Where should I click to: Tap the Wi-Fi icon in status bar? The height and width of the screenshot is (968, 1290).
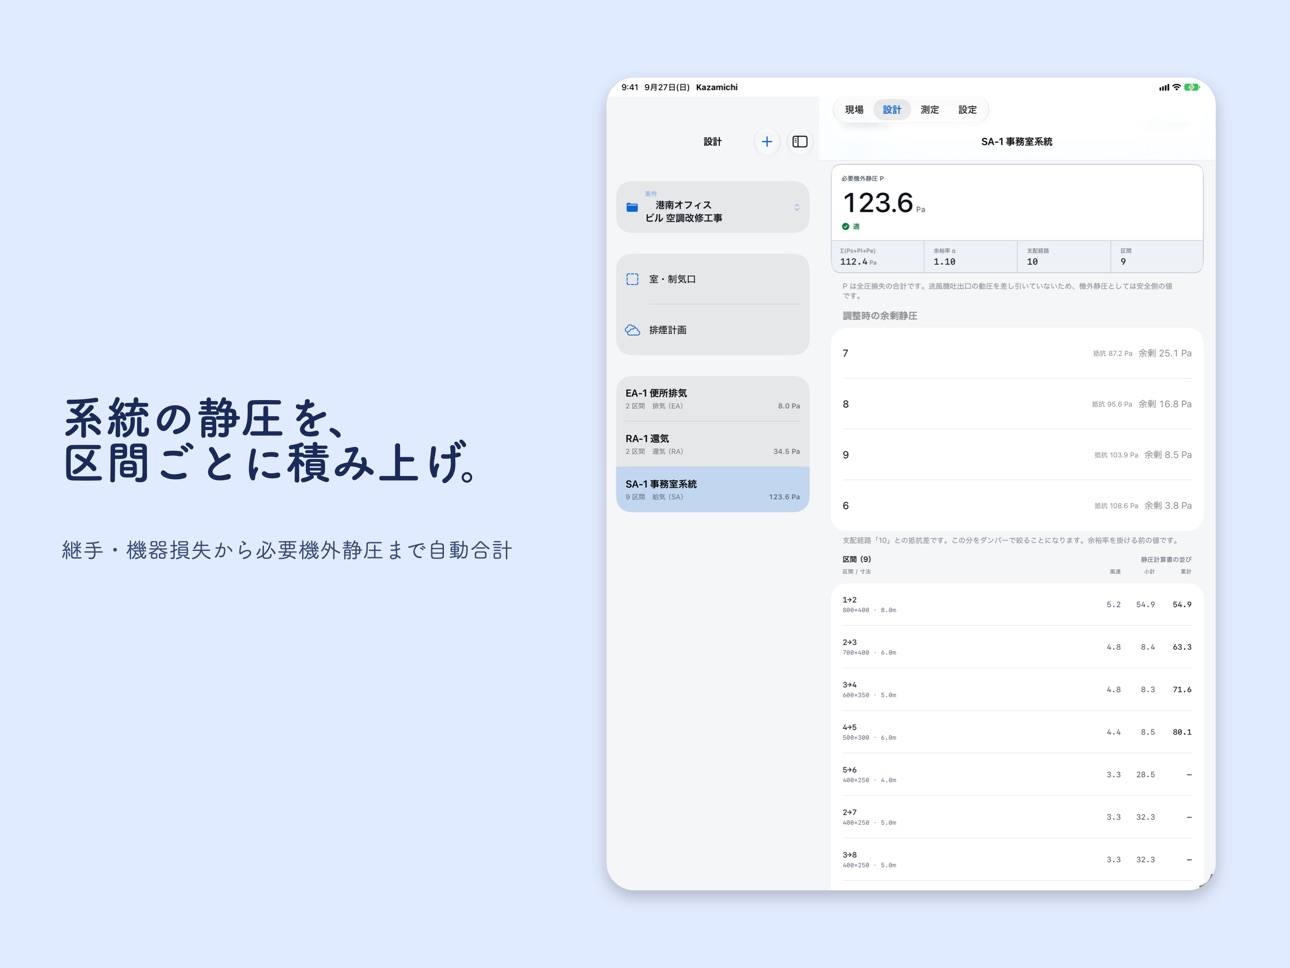(1176, 88)
